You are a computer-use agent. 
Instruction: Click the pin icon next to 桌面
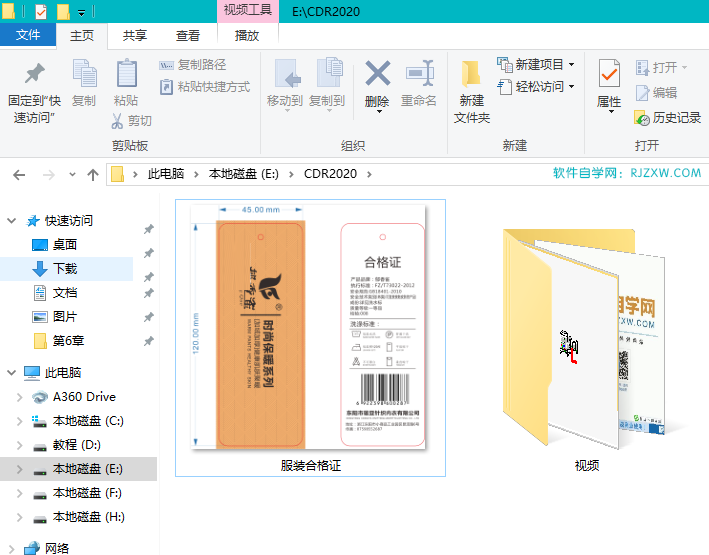pos(149,253)
